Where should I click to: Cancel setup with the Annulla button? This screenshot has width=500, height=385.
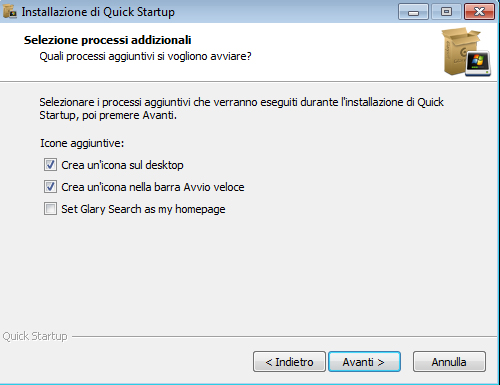click(449, 362)
